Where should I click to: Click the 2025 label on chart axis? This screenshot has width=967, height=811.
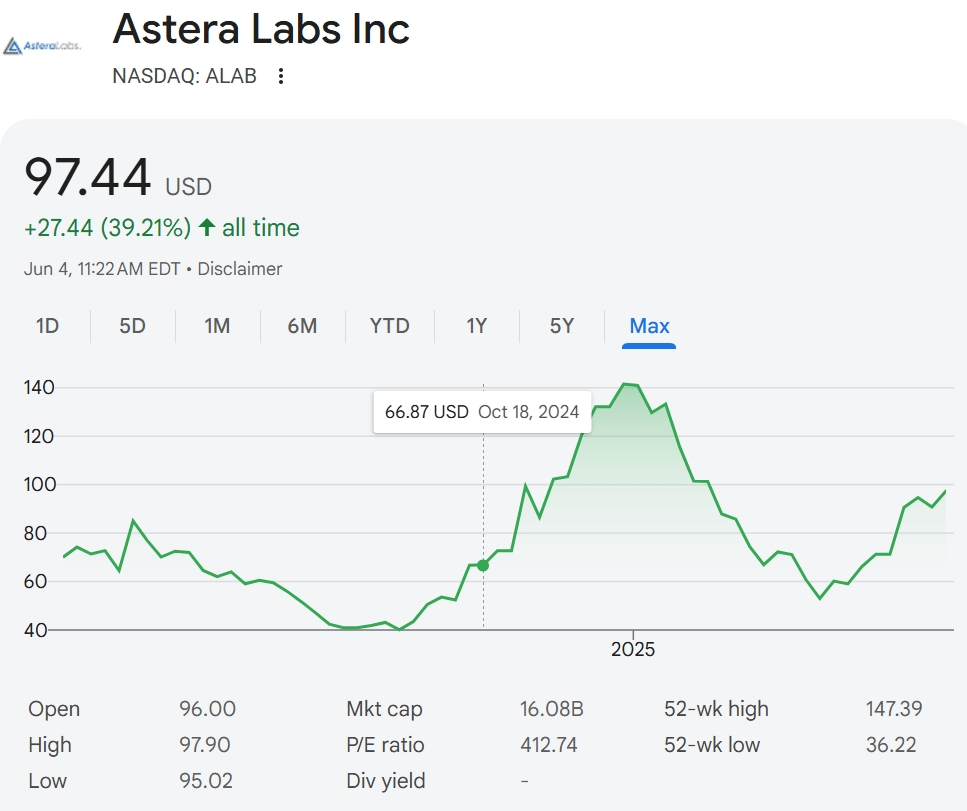[632, 650]
